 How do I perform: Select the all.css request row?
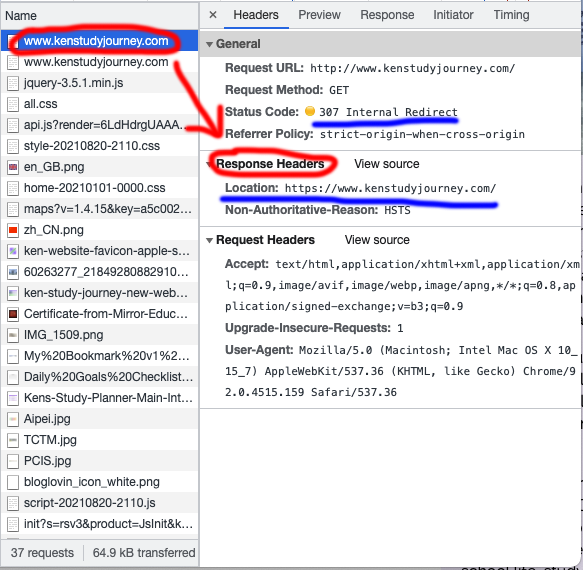coord(99,104)
